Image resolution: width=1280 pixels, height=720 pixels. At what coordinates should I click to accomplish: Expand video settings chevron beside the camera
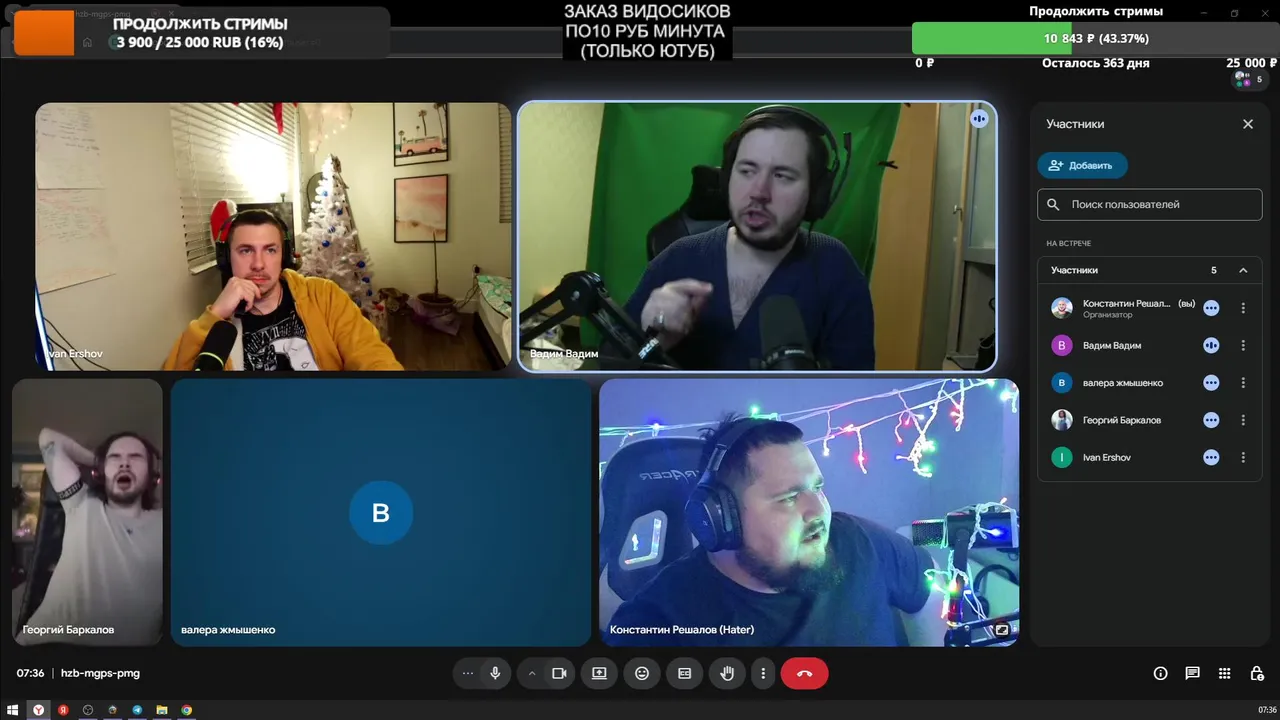point(532,673)
